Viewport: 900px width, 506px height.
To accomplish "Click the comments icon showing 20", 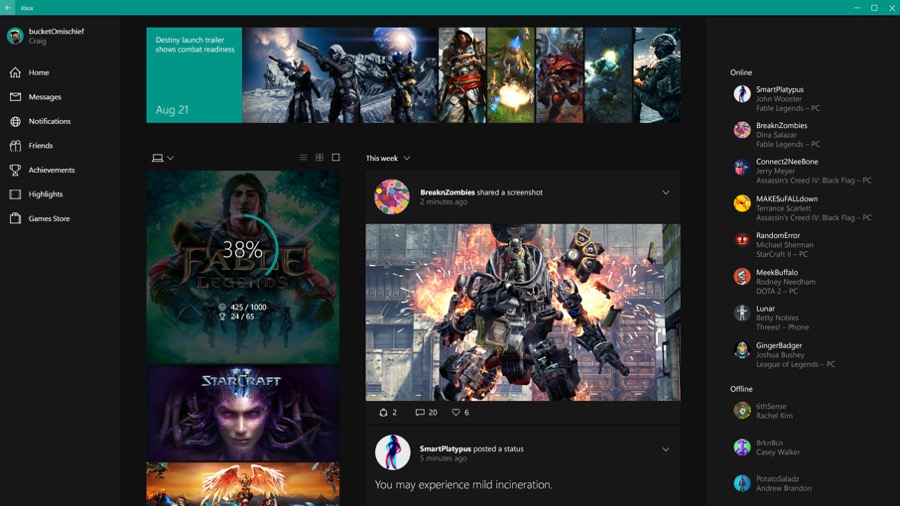I will (420, 412).
